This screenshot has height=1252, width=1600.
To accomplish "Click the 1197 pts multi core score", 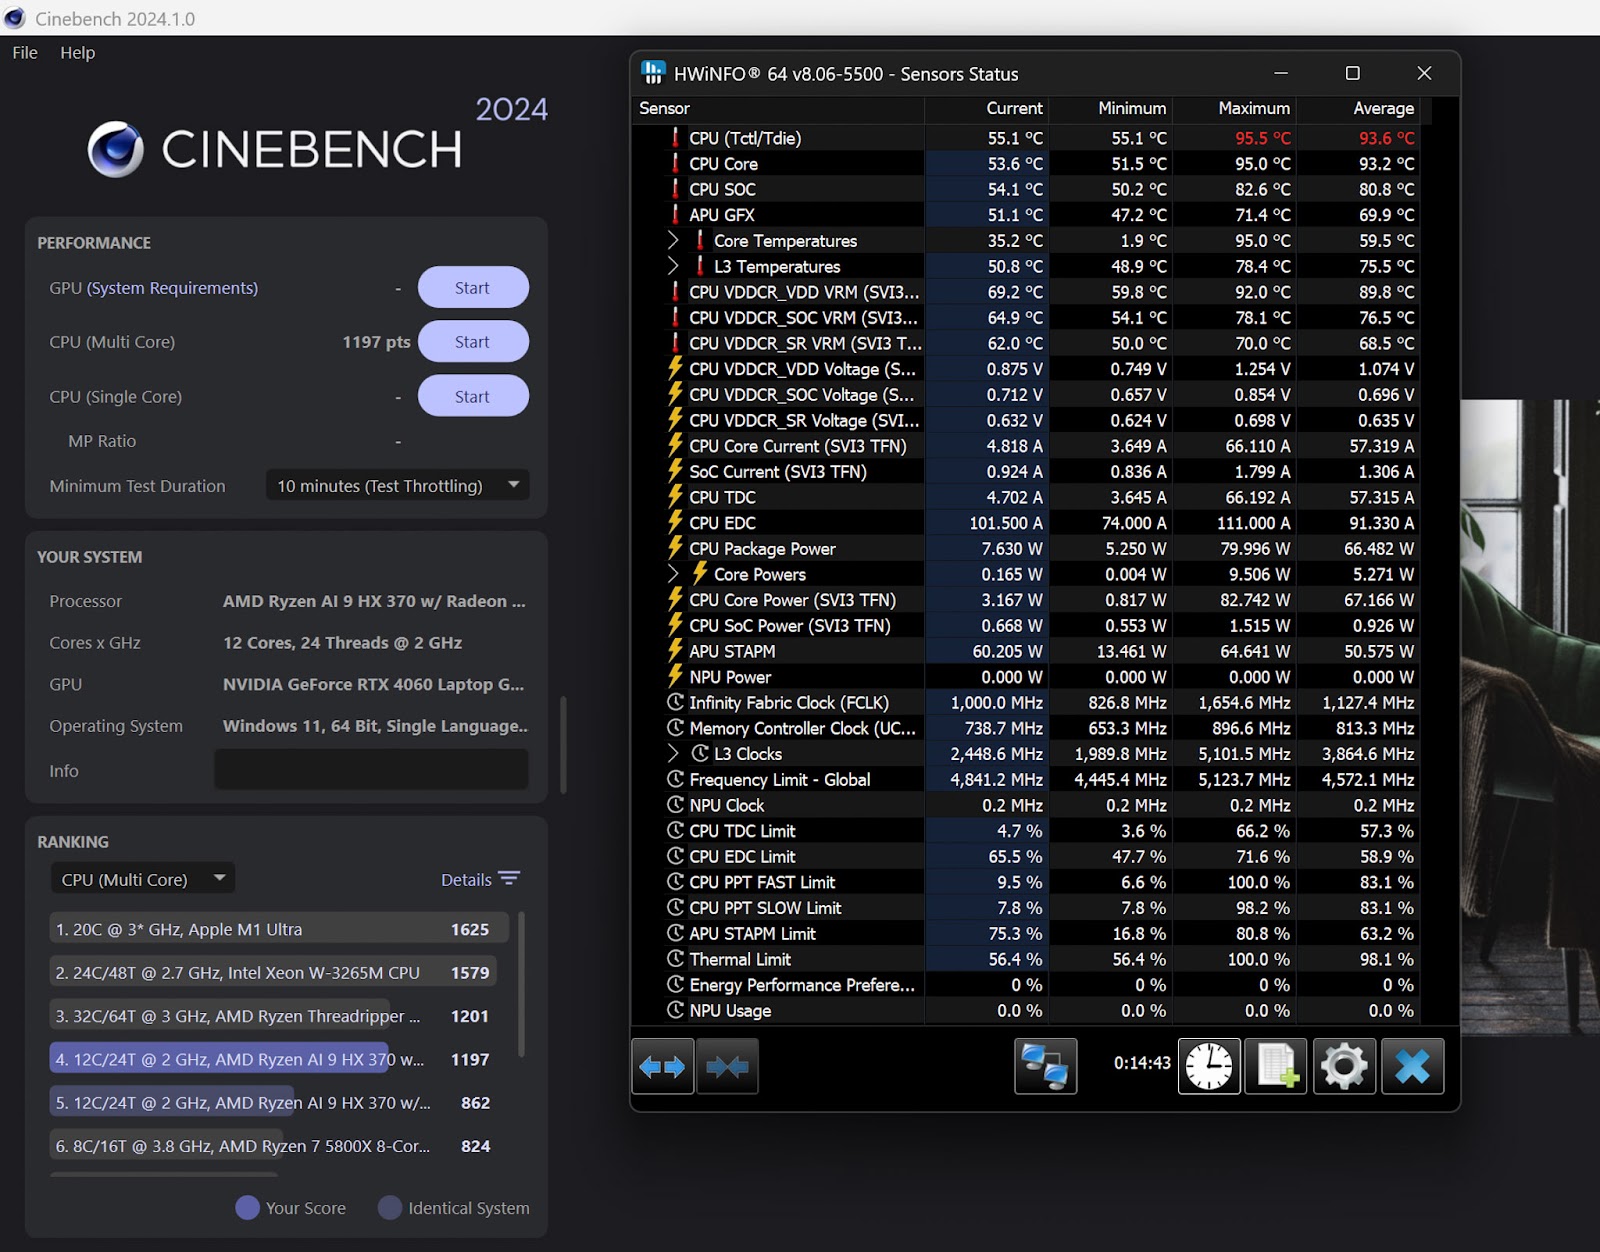I will point(376,342).
